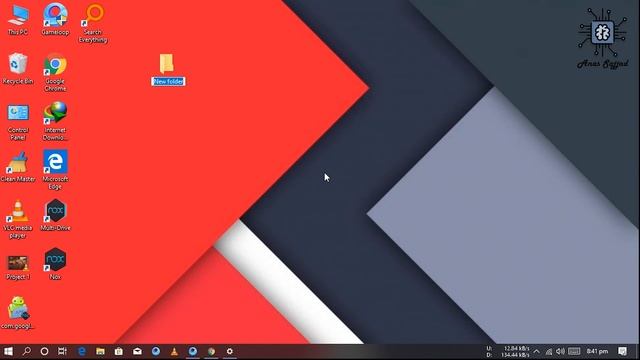
Task: Open the Windows Start menu
Action: pos(8,351)
